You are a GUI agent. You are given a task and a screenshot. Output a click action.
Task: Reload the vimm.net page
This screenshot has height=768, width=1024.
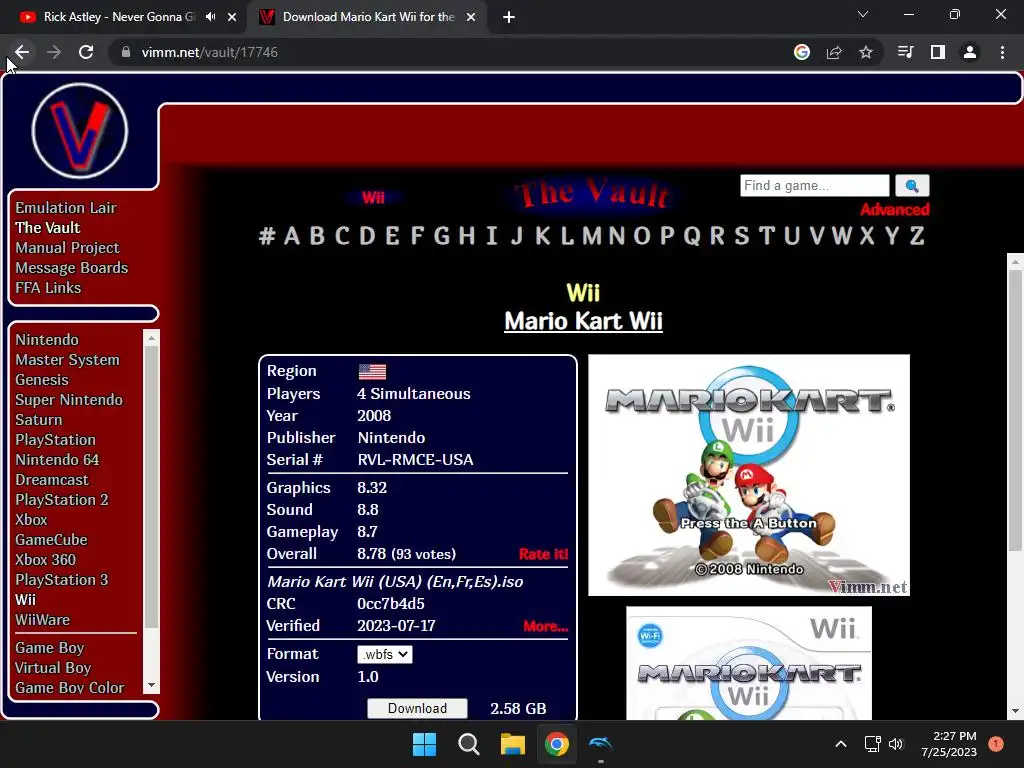click(86, 52)
